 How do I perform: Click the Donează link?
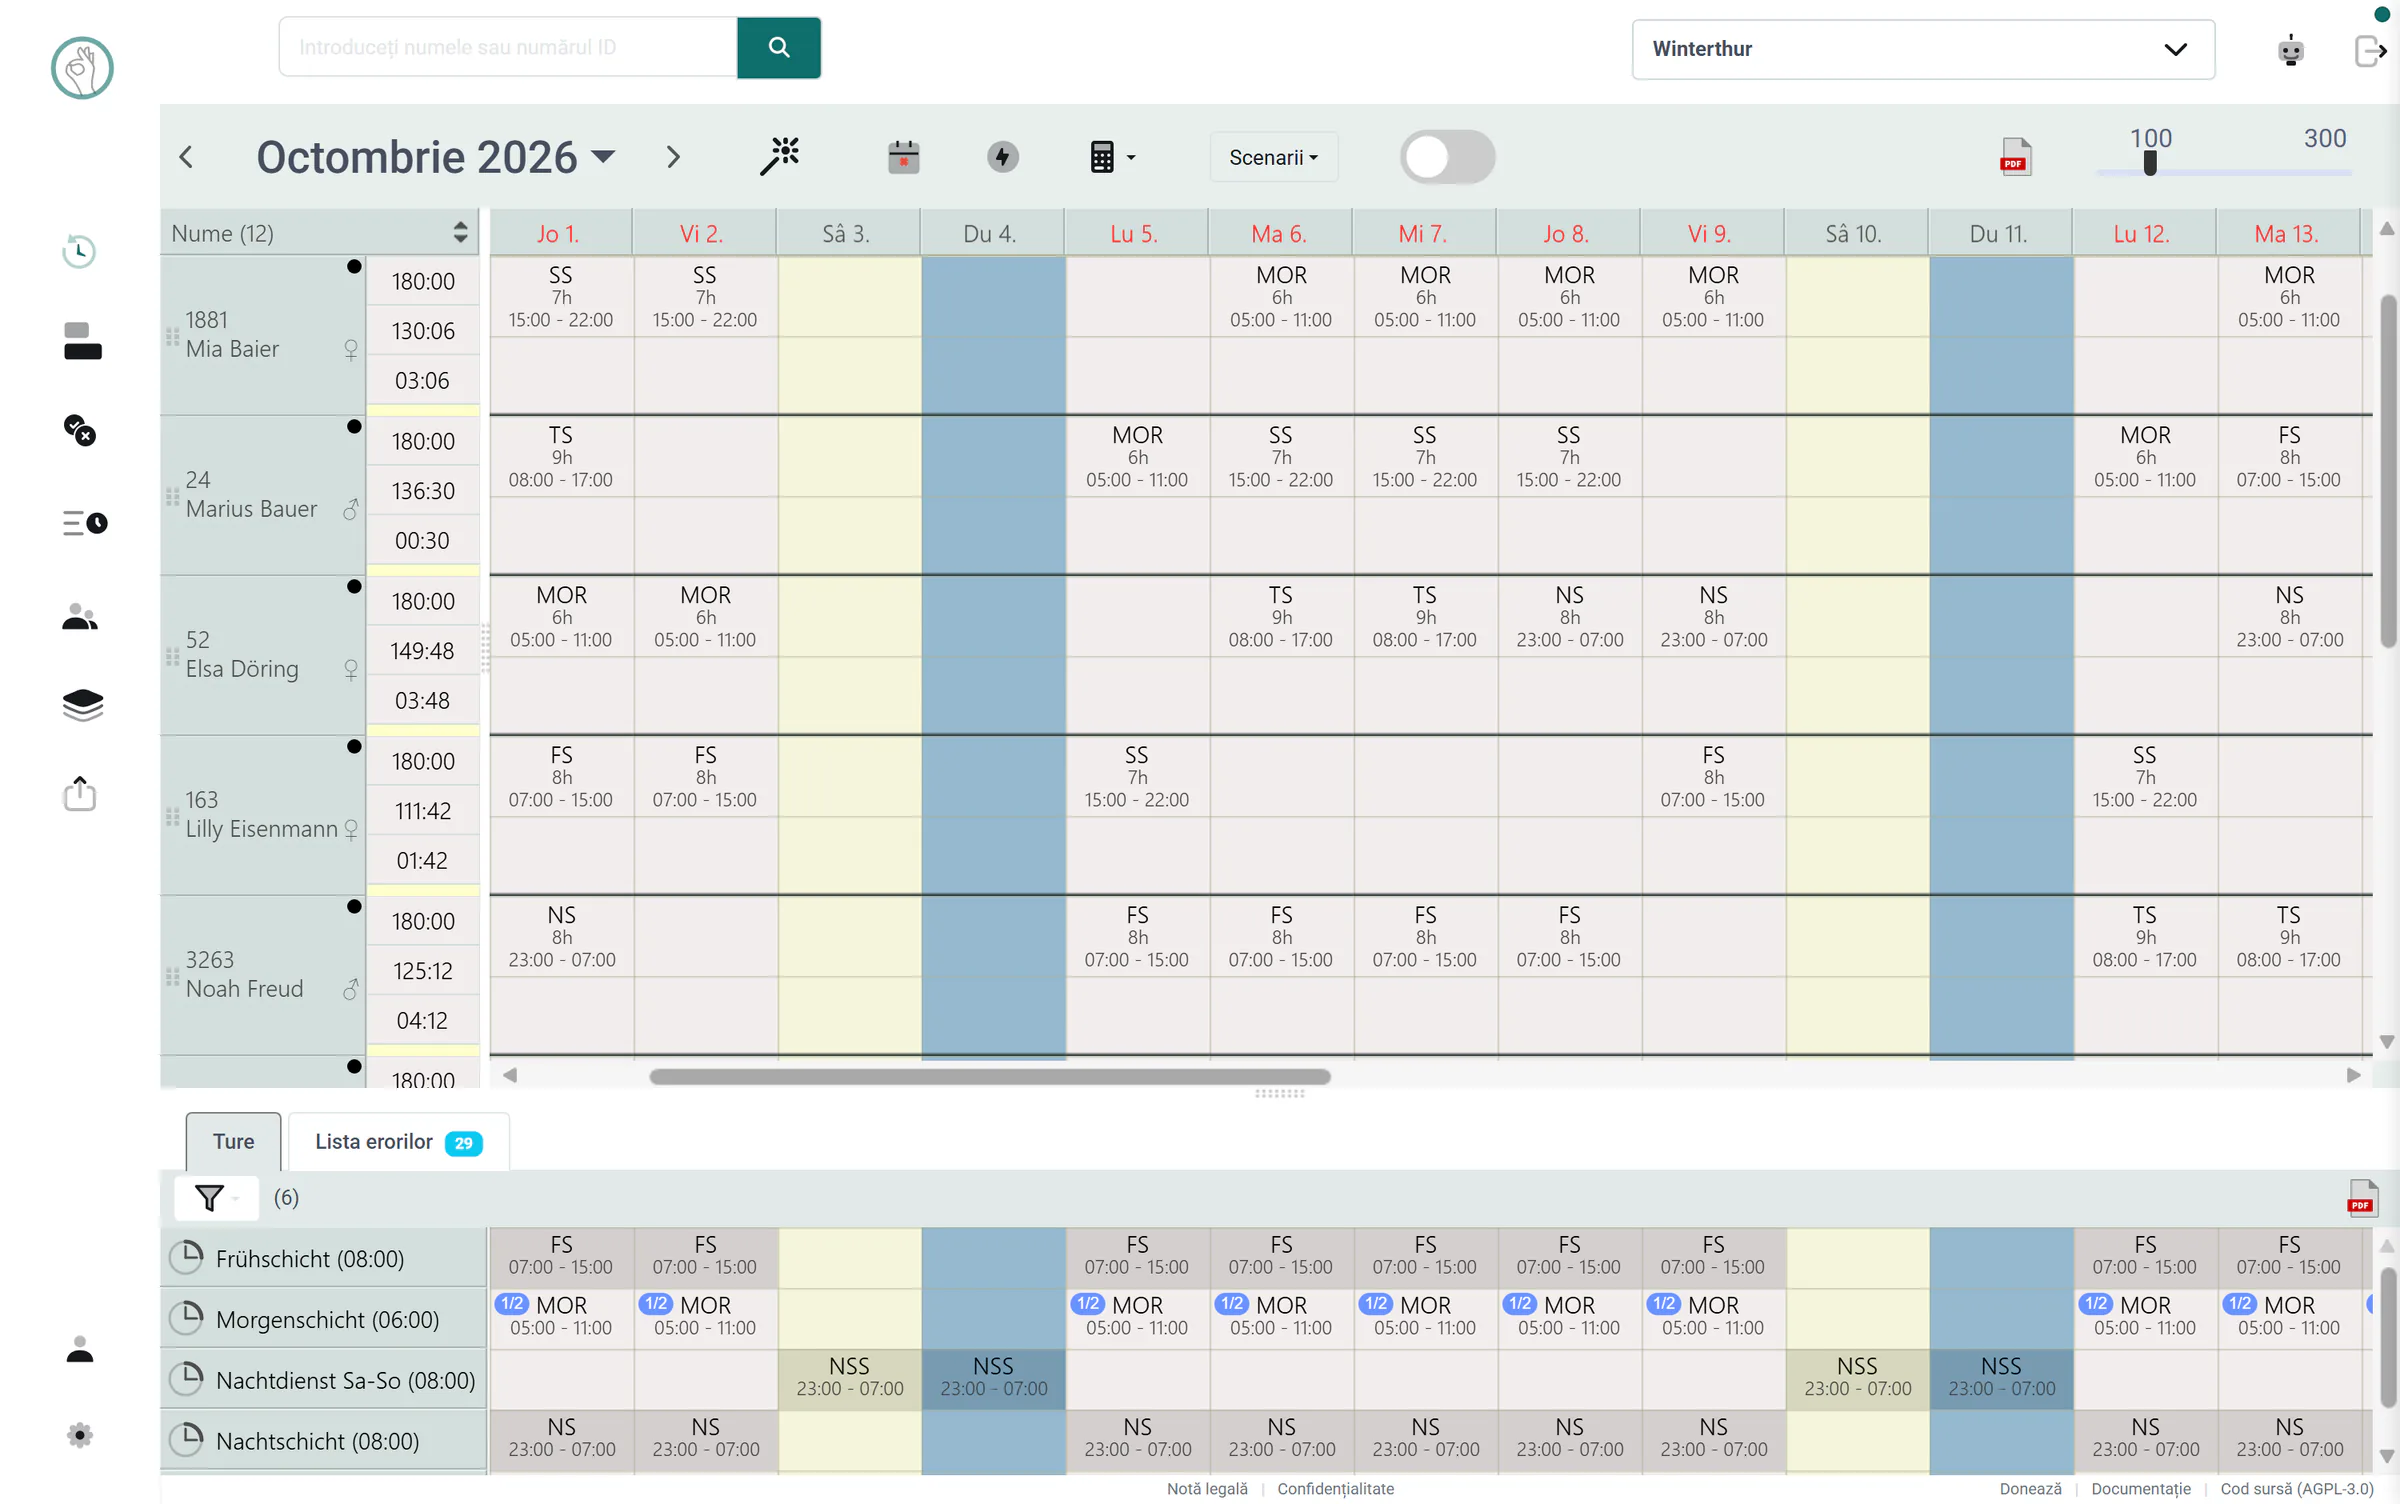[x=2030, y=1488]
